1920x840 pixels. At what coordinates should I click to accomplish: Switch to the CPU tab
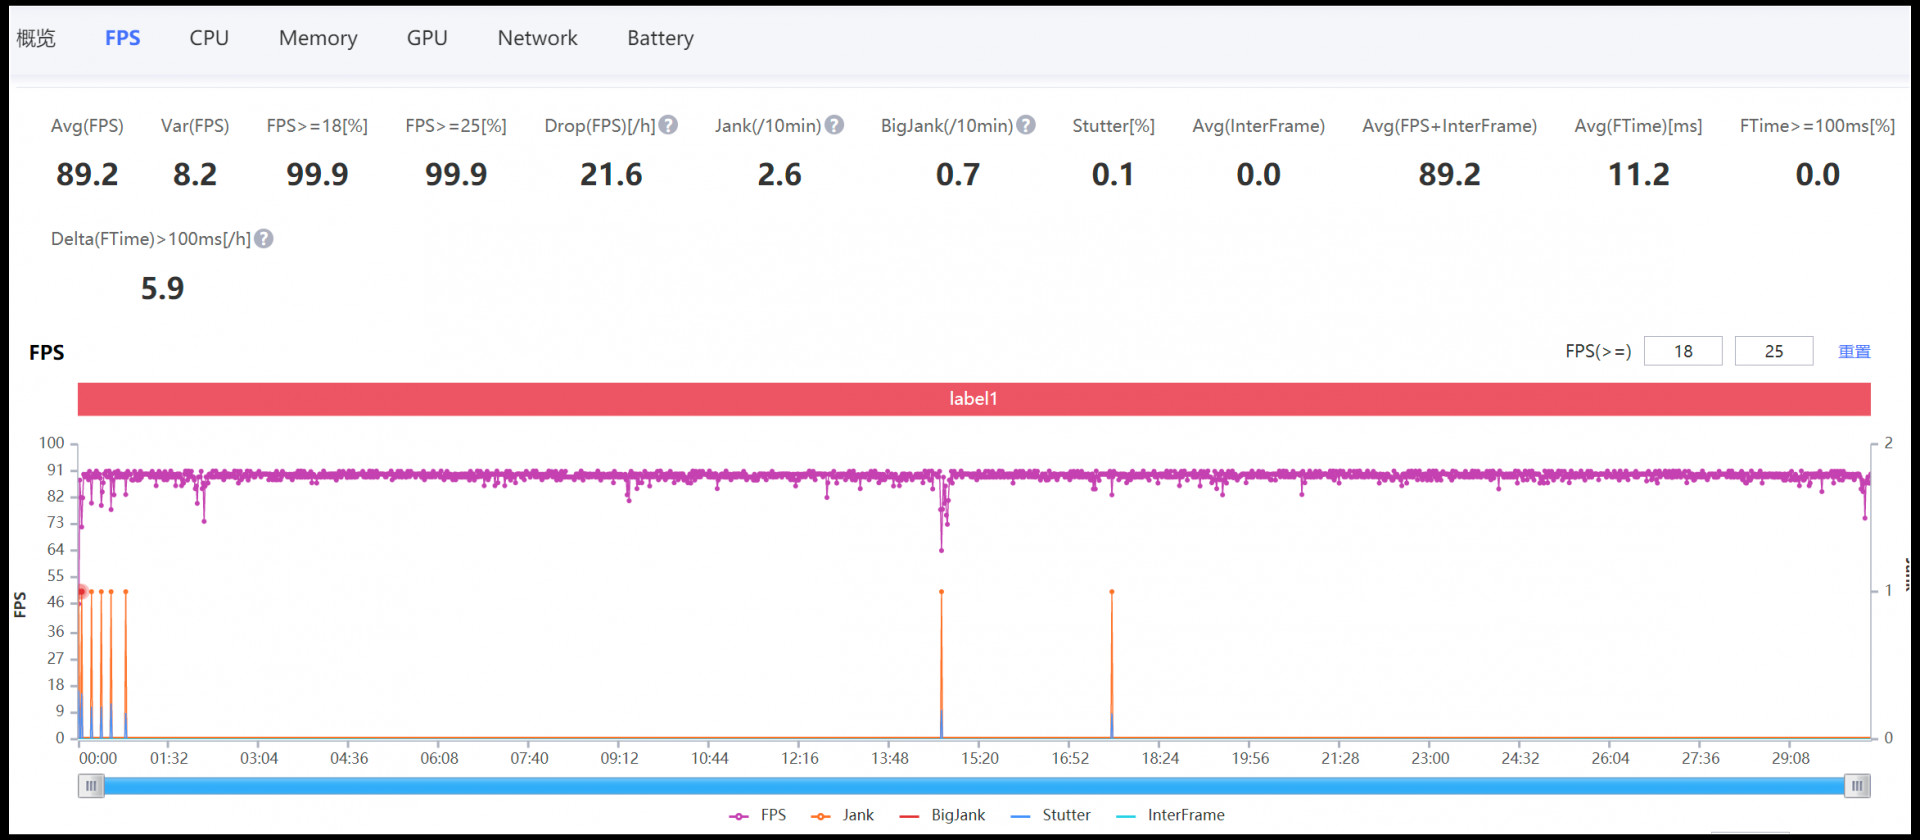coord(209,38)
